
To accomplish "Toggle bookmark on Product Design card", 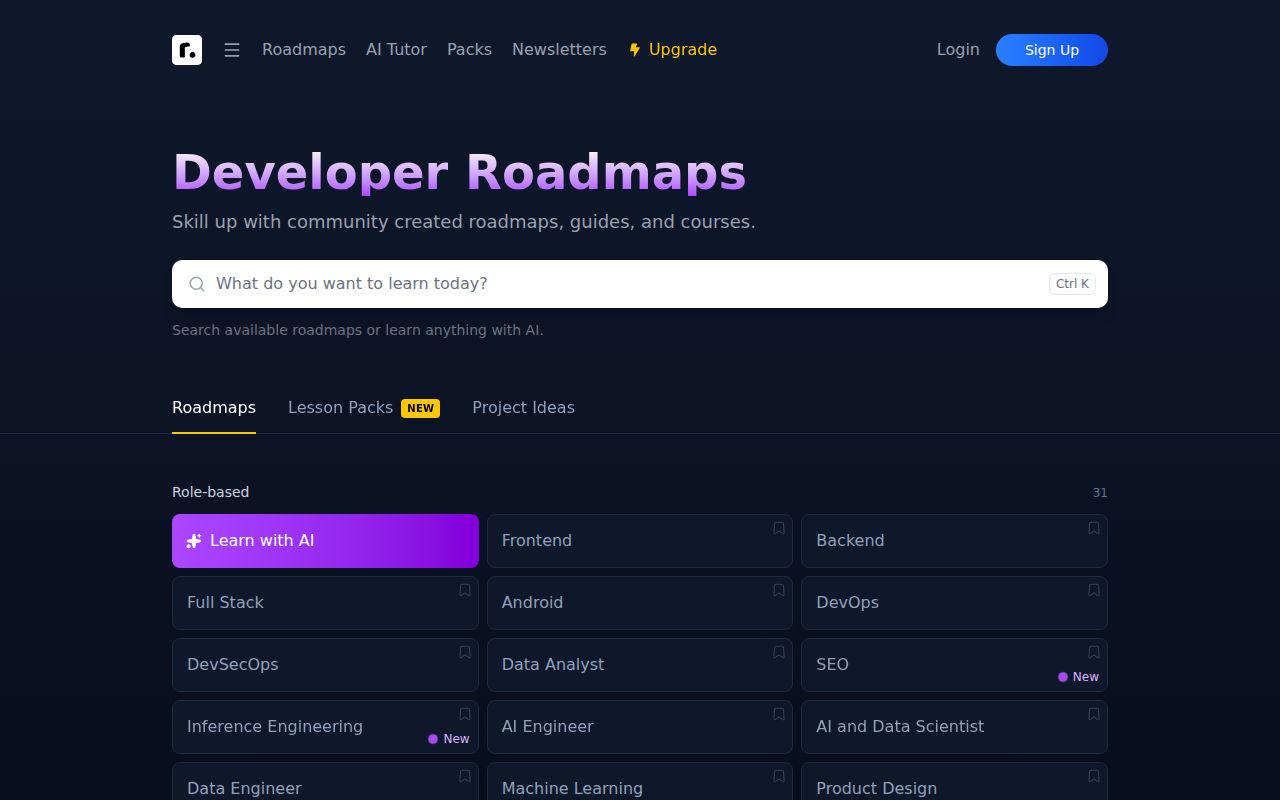I will [x=1094, y=776].
